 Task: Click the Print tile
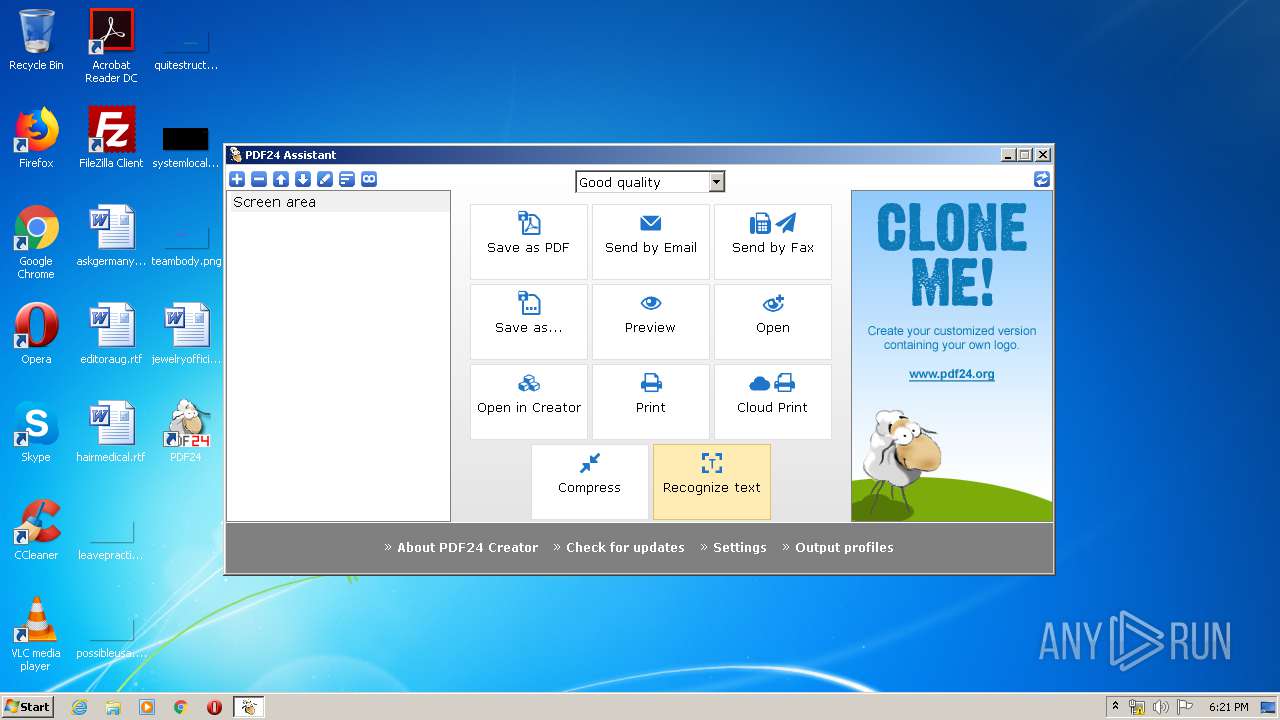click(x=651, y=402)
